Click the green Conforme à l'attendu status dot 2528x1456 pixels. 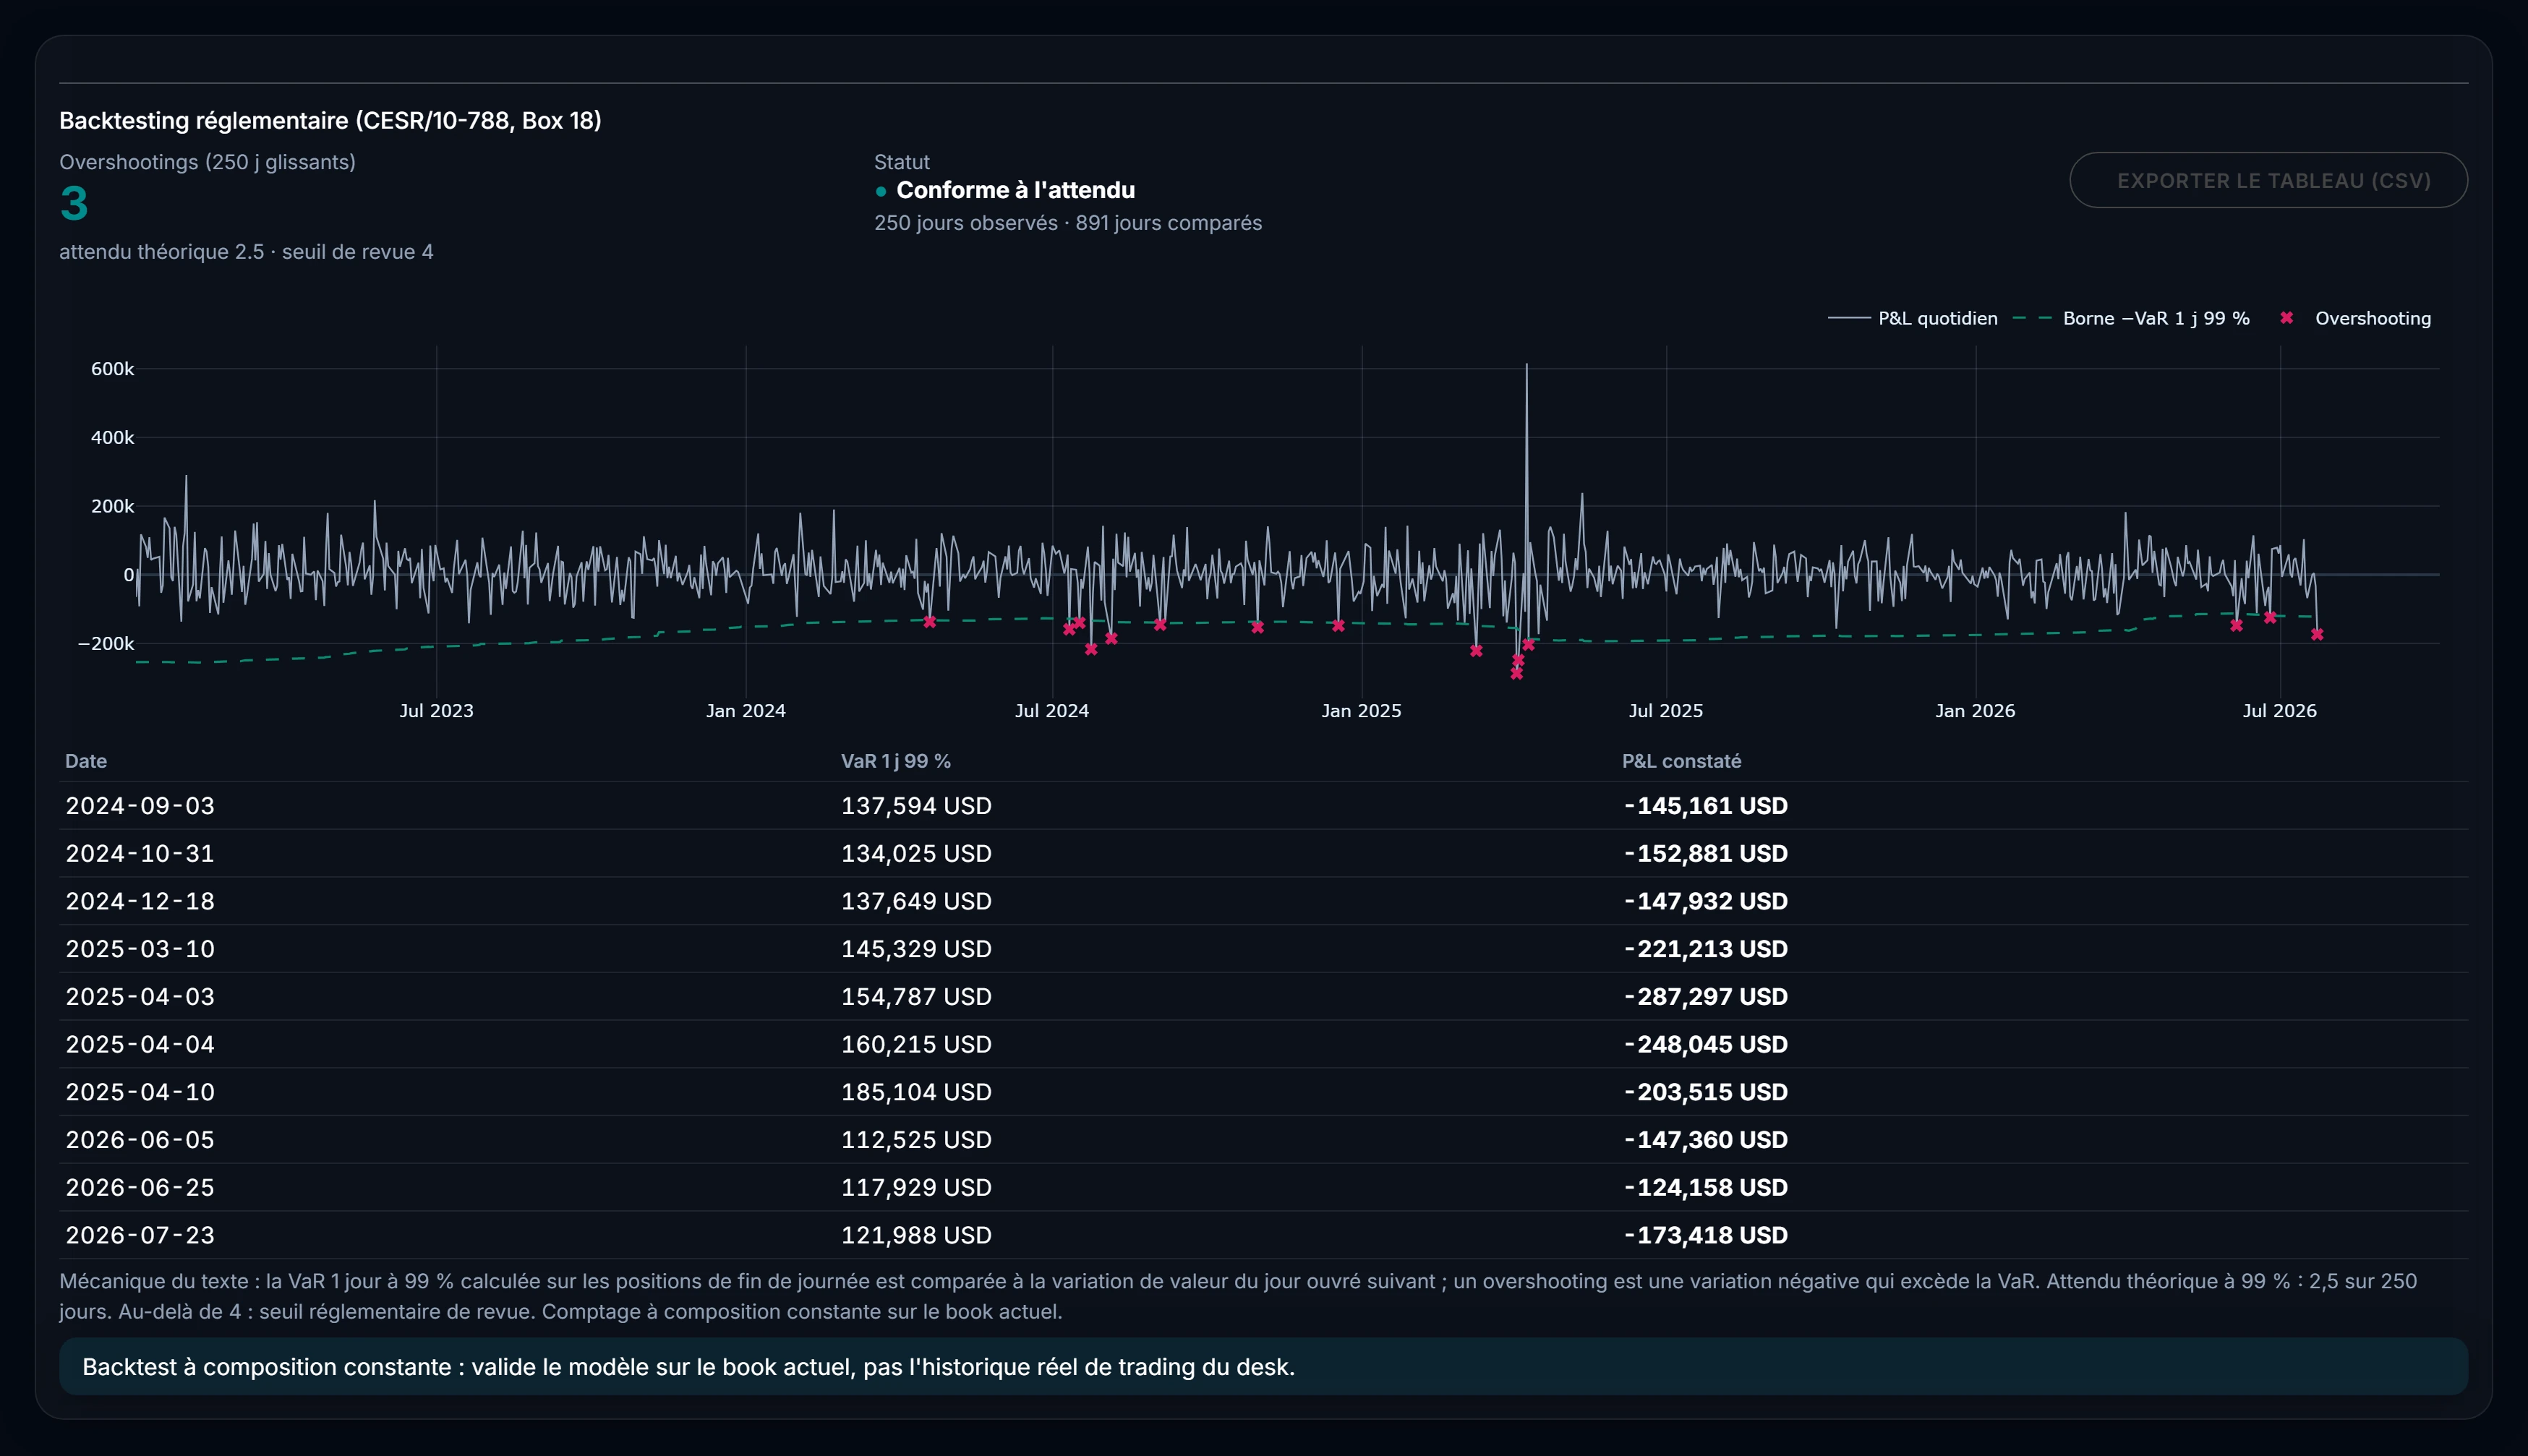(881, 191)
